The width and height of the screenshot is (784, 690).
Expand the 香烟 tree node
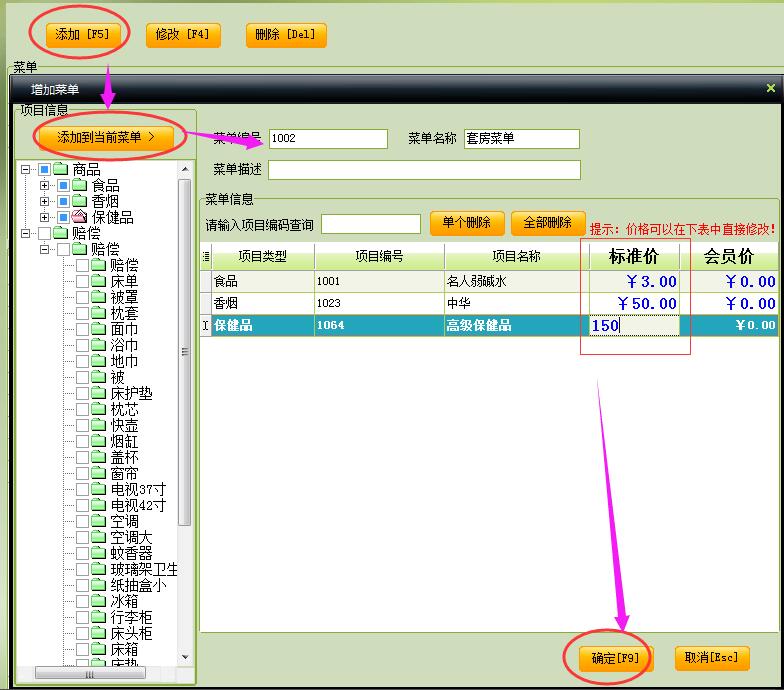pos(44,202)
